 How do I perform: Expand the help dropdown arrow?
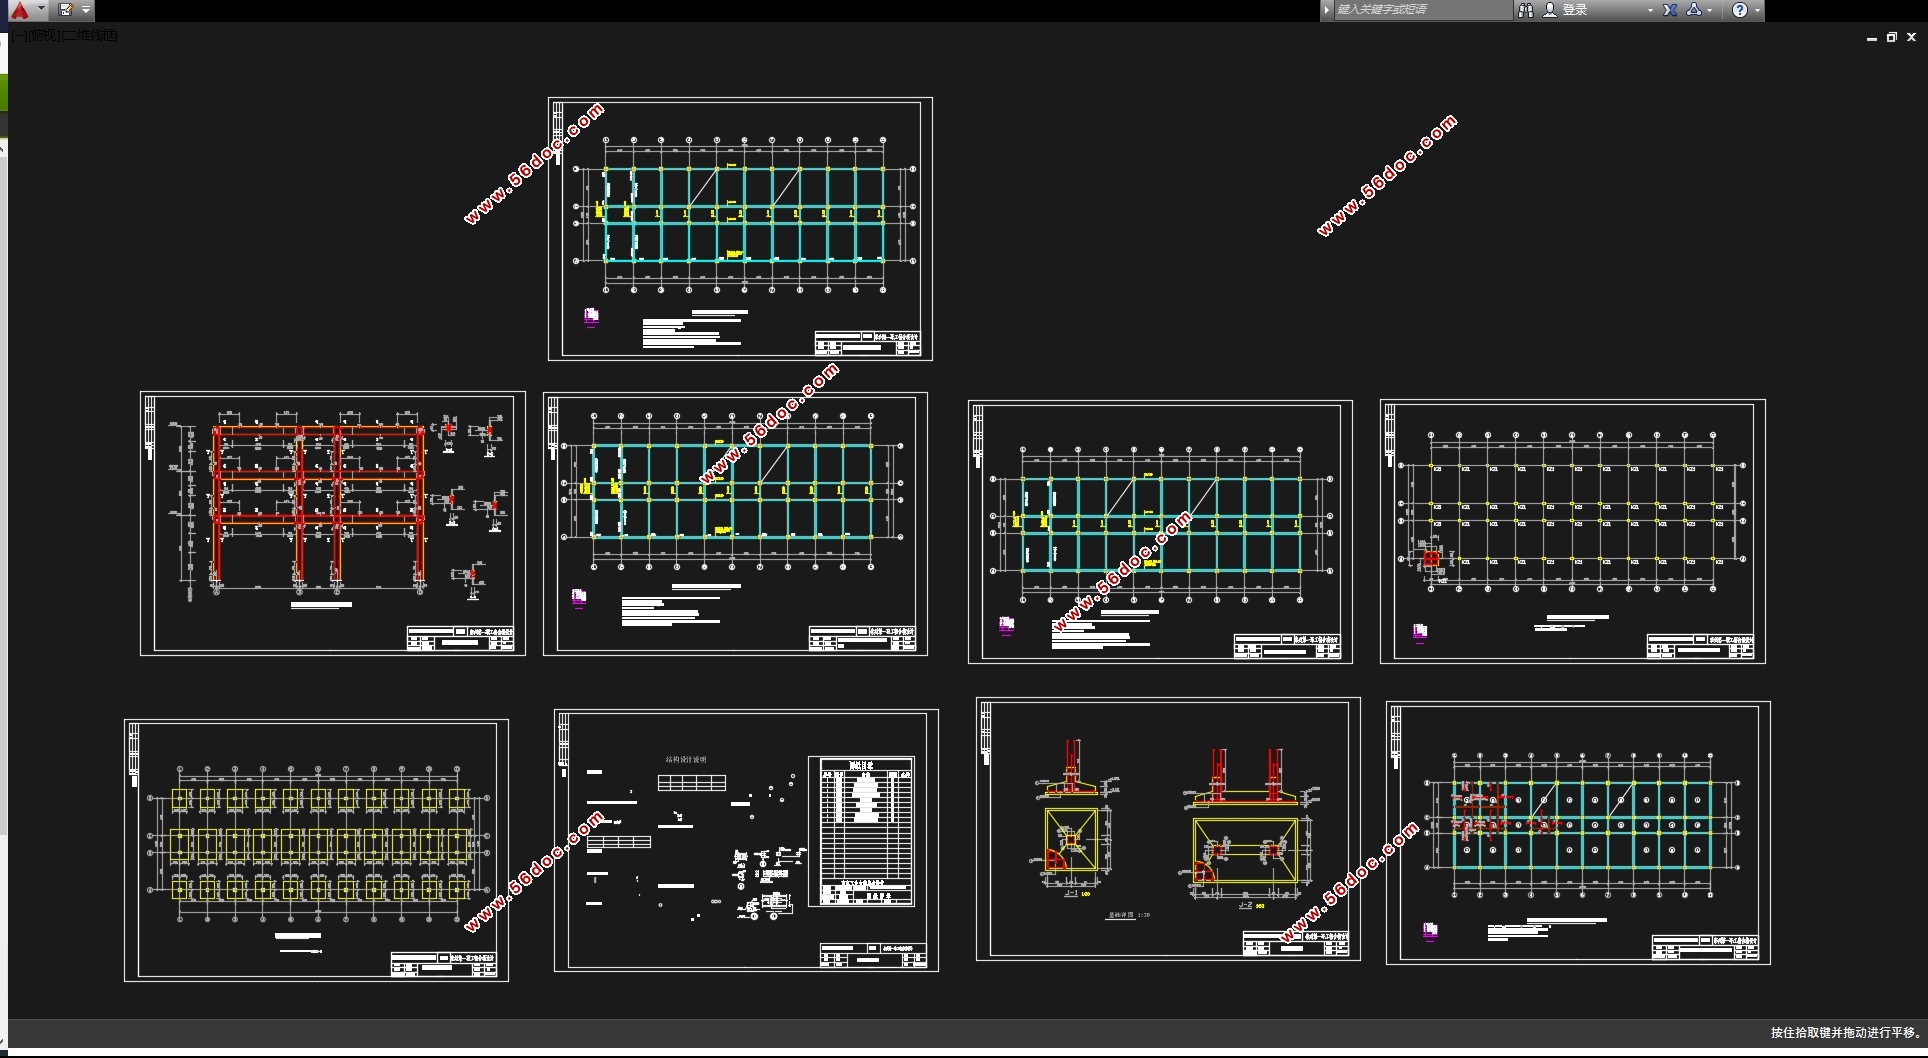pos(1757,10)
